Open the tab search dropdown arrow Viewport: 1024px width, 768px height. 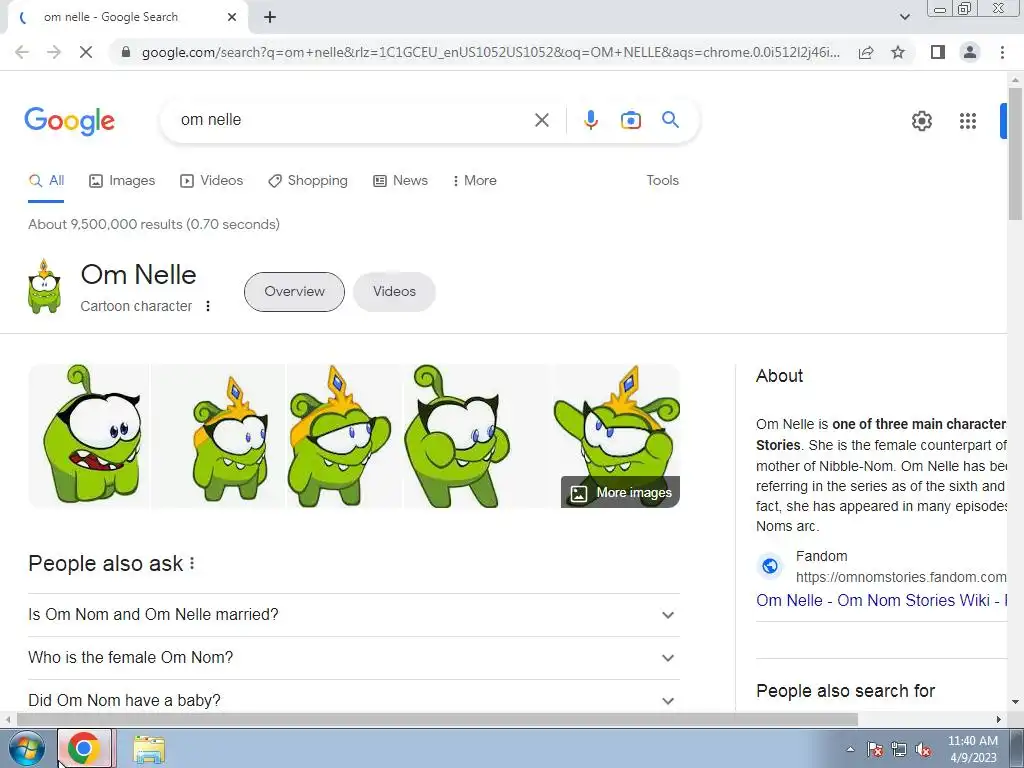coord(904,17)
